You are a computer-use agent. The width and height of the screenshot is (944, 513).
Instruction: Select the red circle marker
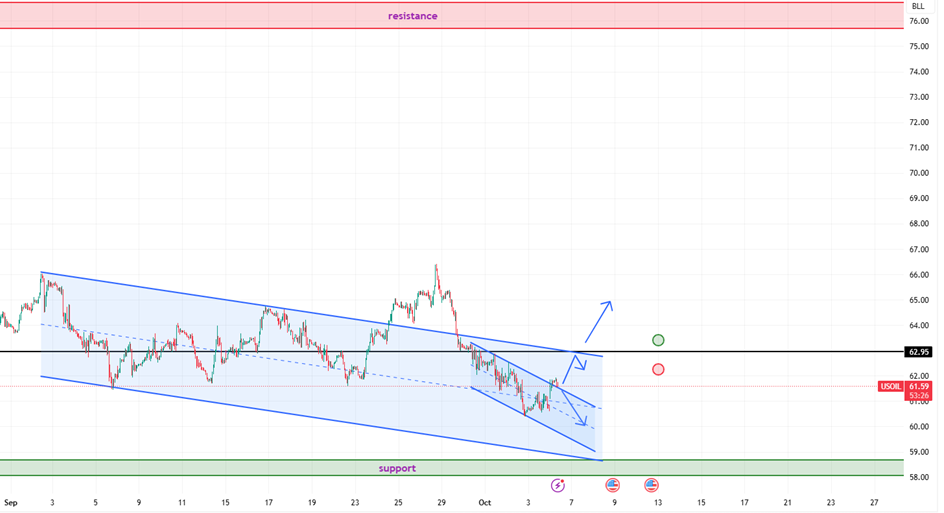[x=658, y=369]
